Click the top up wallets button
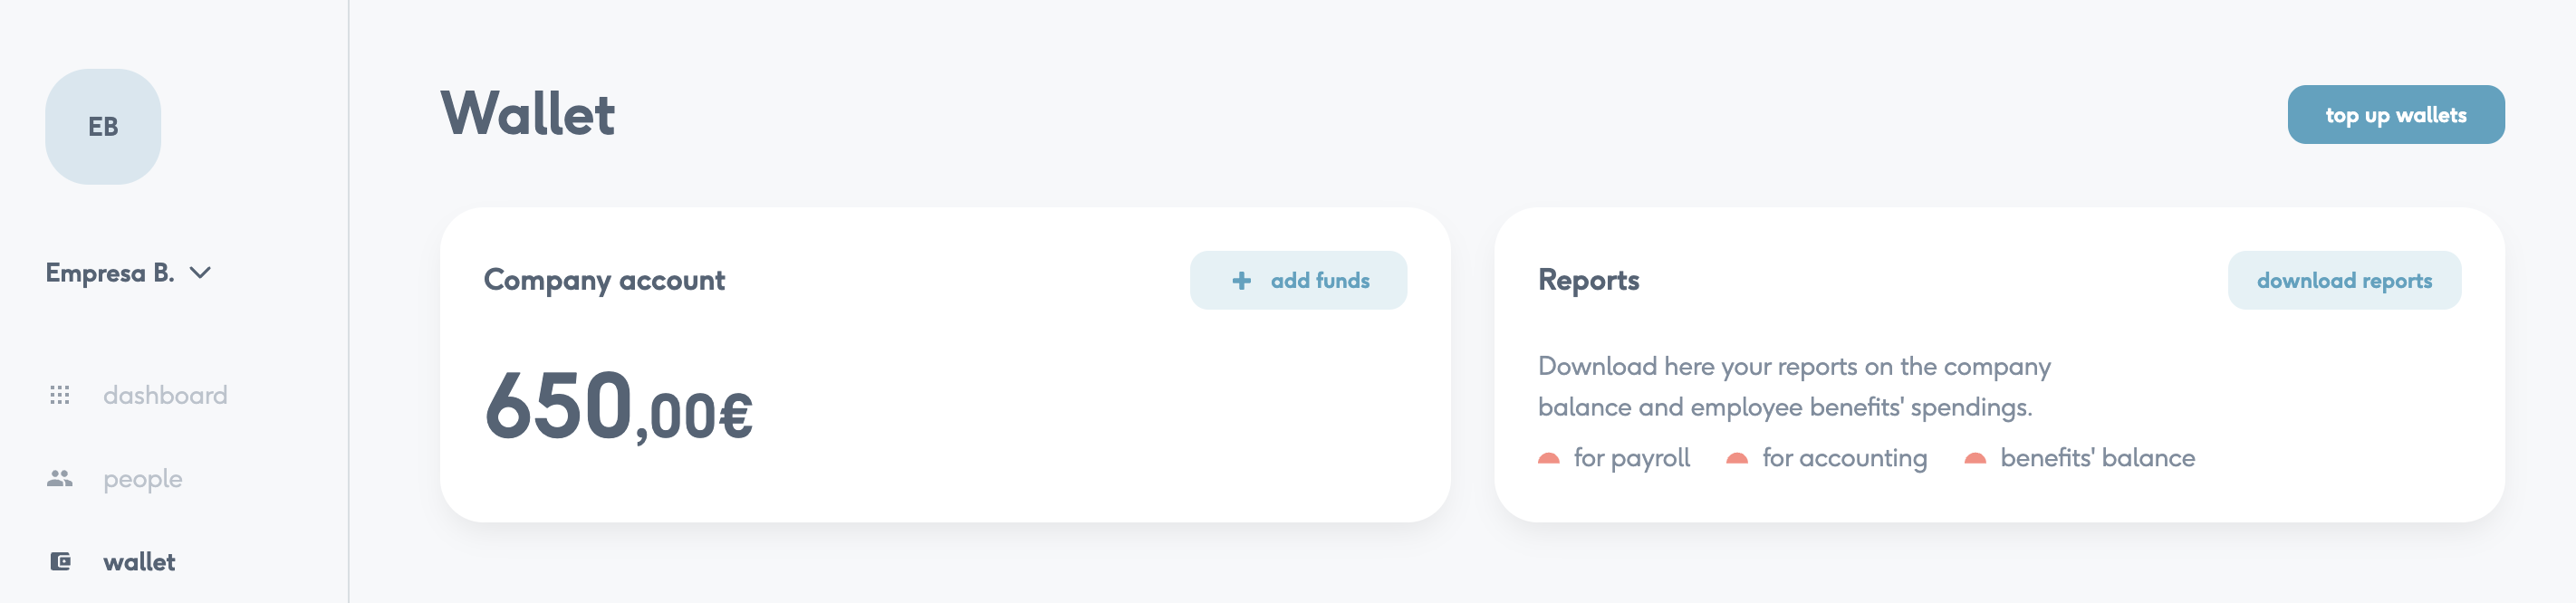This screenshot has width=2576, height=603. point(2396,115)
